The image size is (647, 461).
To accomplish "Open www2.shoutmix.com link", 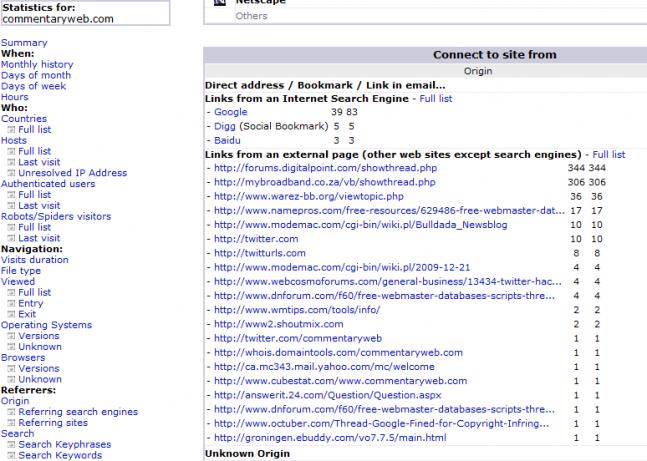I will pos(279,324).
